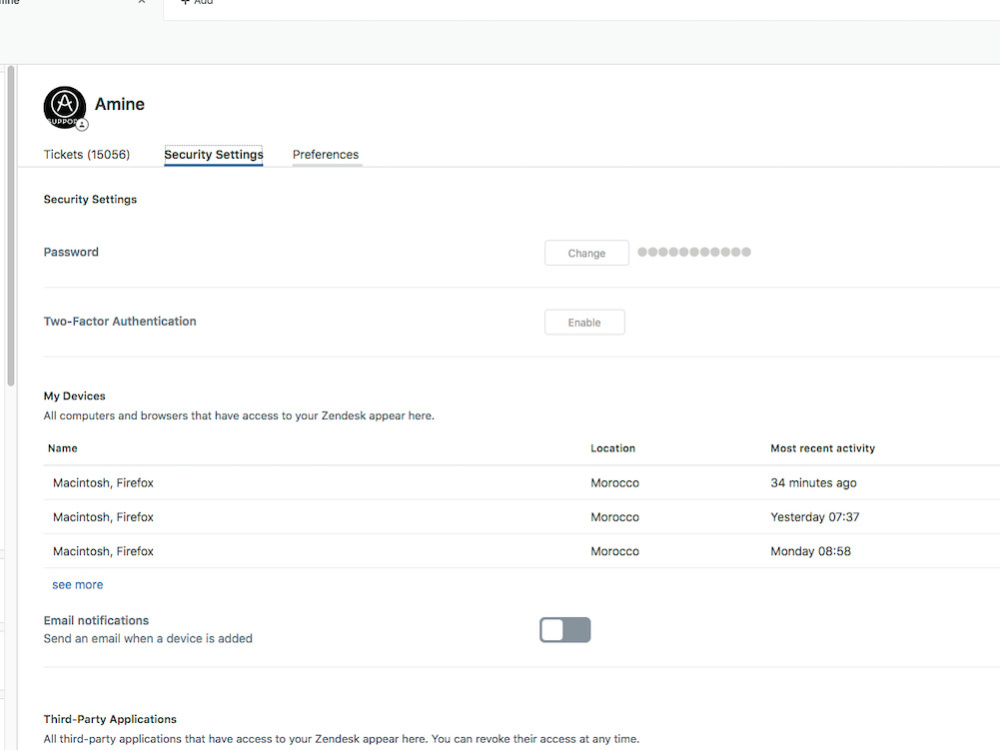Click see more under My Devices
1000x750 pixels.
point(78,585)
